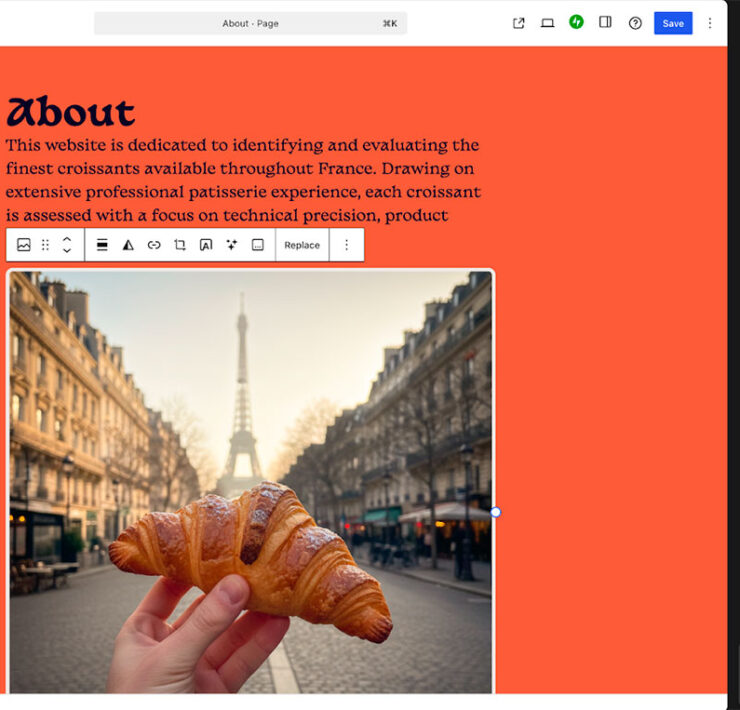The height and width of the screenshot is (710, 740).
Task: Click the green Jetpack icon
Action: 576,22
